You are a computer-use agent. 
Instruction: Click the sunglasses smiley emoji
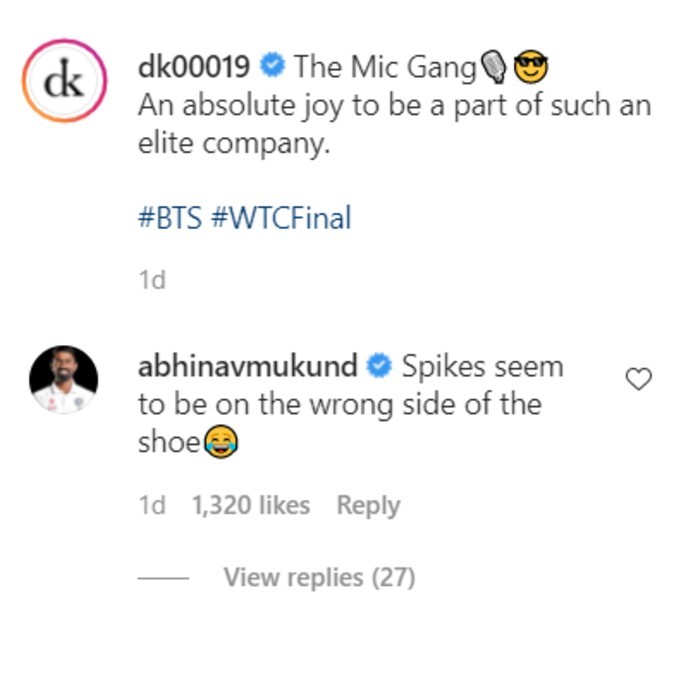tap(531, 68)
